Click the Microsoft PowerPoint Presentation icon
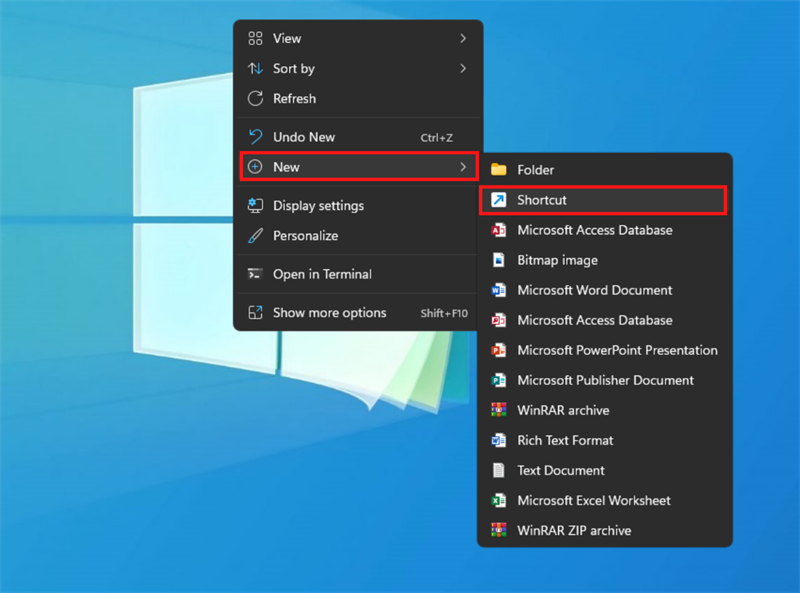The height and width of the screenshot is (593, 800). pos(498,350)
